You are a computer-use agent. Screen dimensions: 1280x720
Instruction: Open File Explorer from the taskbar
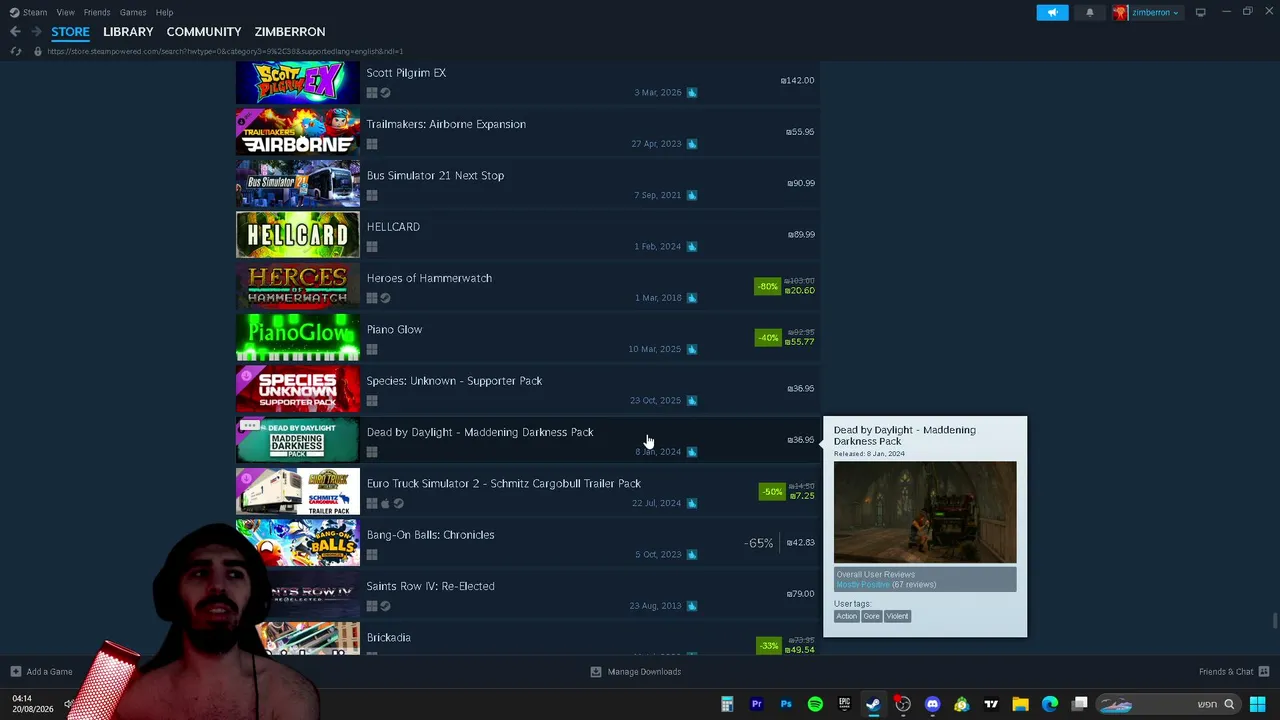[1020, 704]
